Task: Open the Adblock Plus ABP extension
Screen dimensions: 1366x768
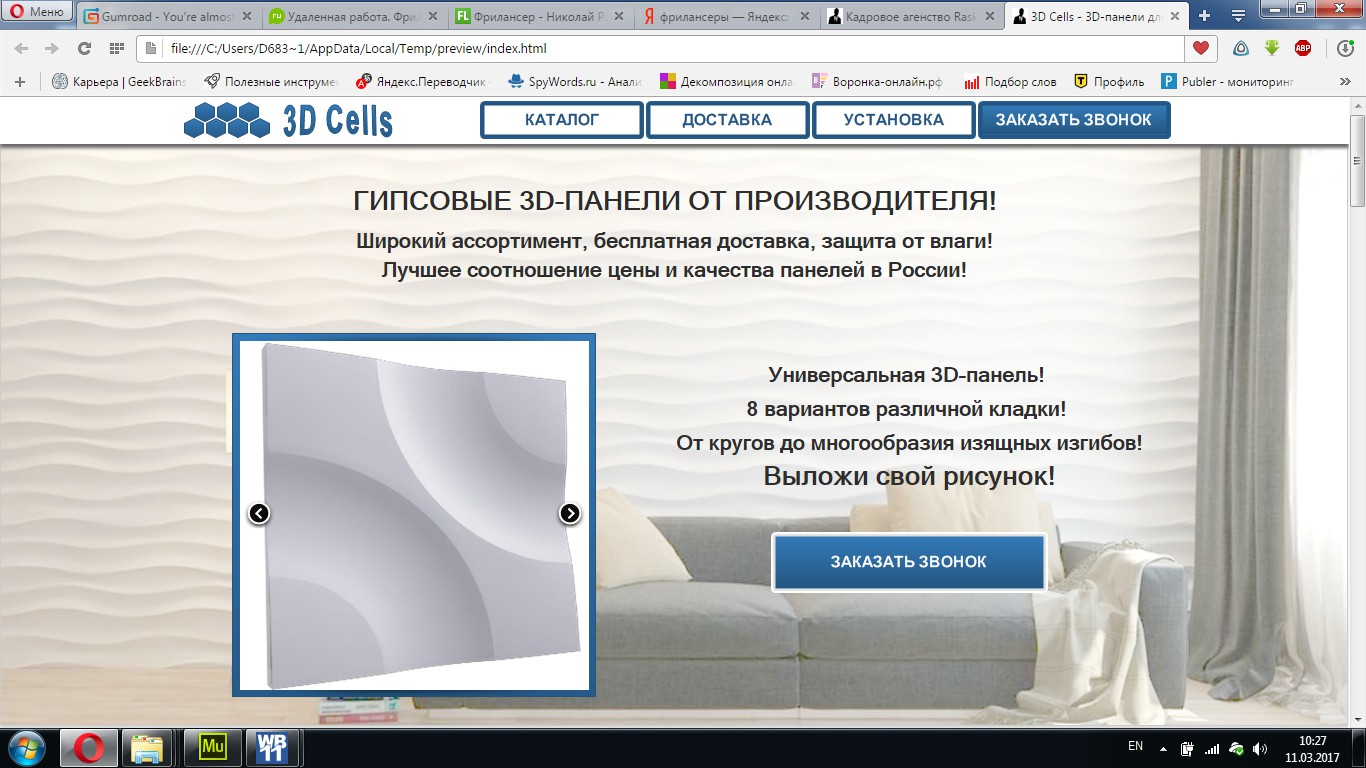Action: [x=1303, y=48]
